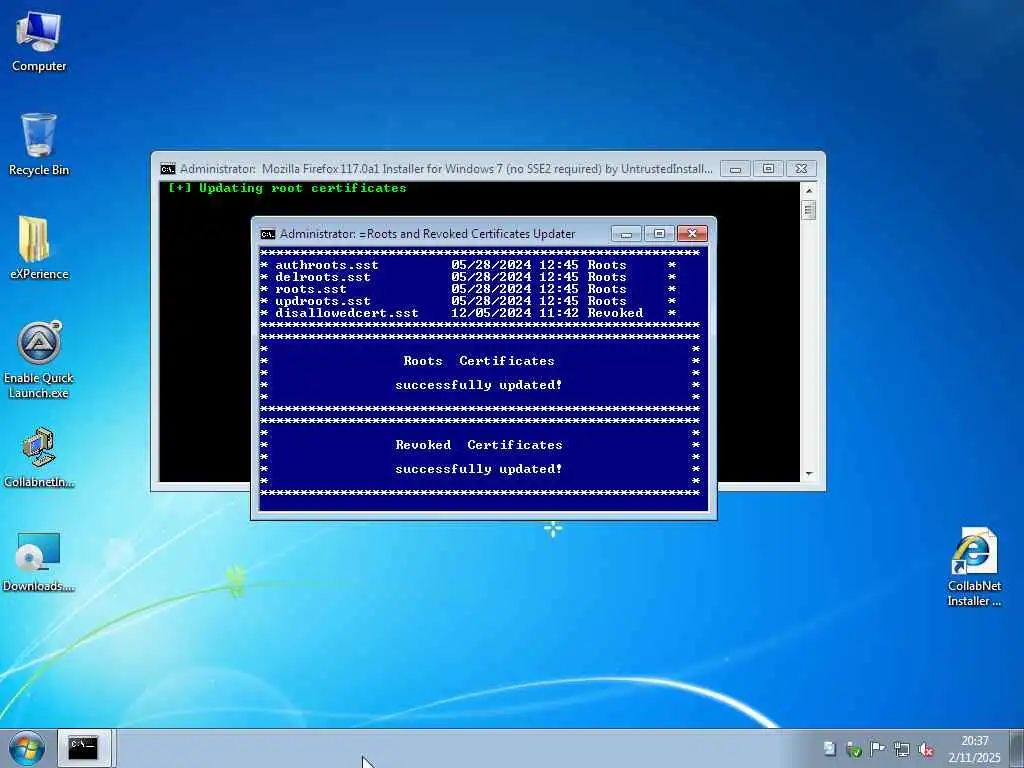The image size is (1024, 768).
Task: Select the CollabnetIn... desktop icon
Action: [39, 457]
